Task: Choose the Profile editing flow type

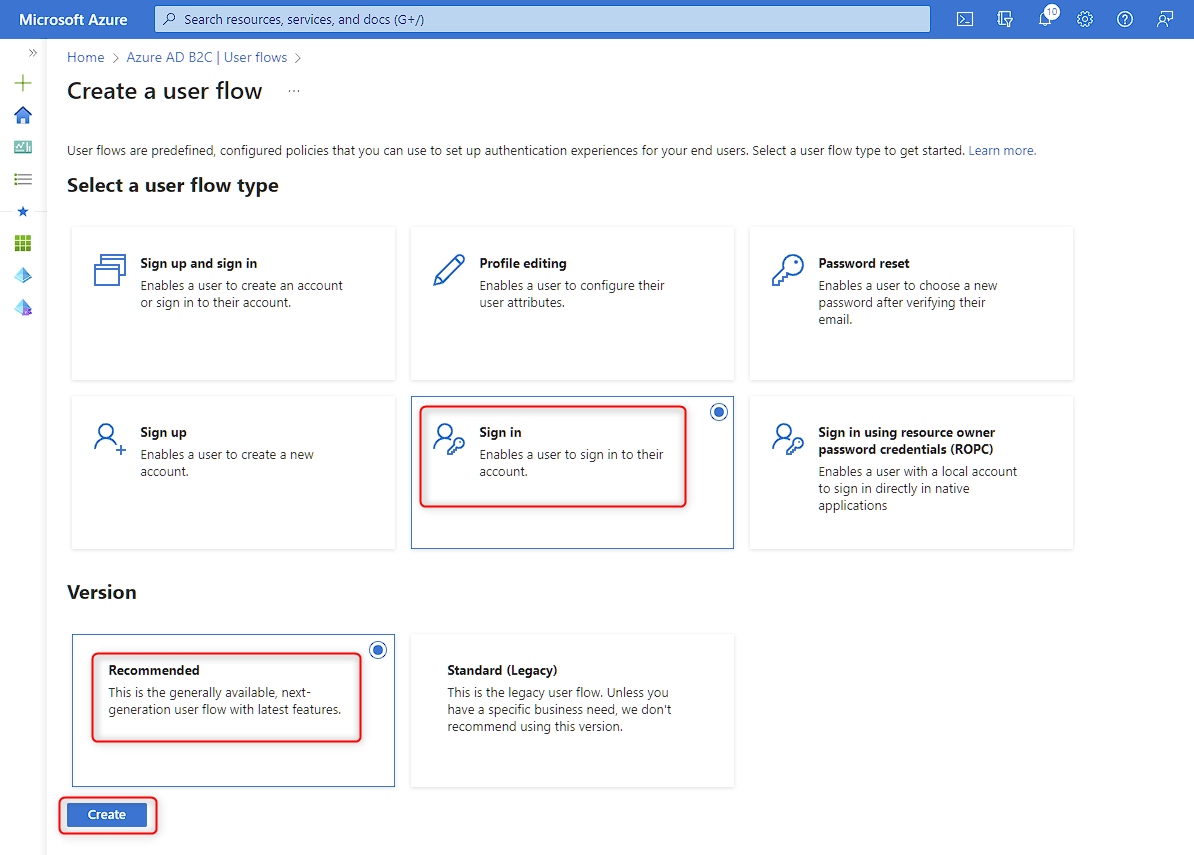Action: (572, 304)
